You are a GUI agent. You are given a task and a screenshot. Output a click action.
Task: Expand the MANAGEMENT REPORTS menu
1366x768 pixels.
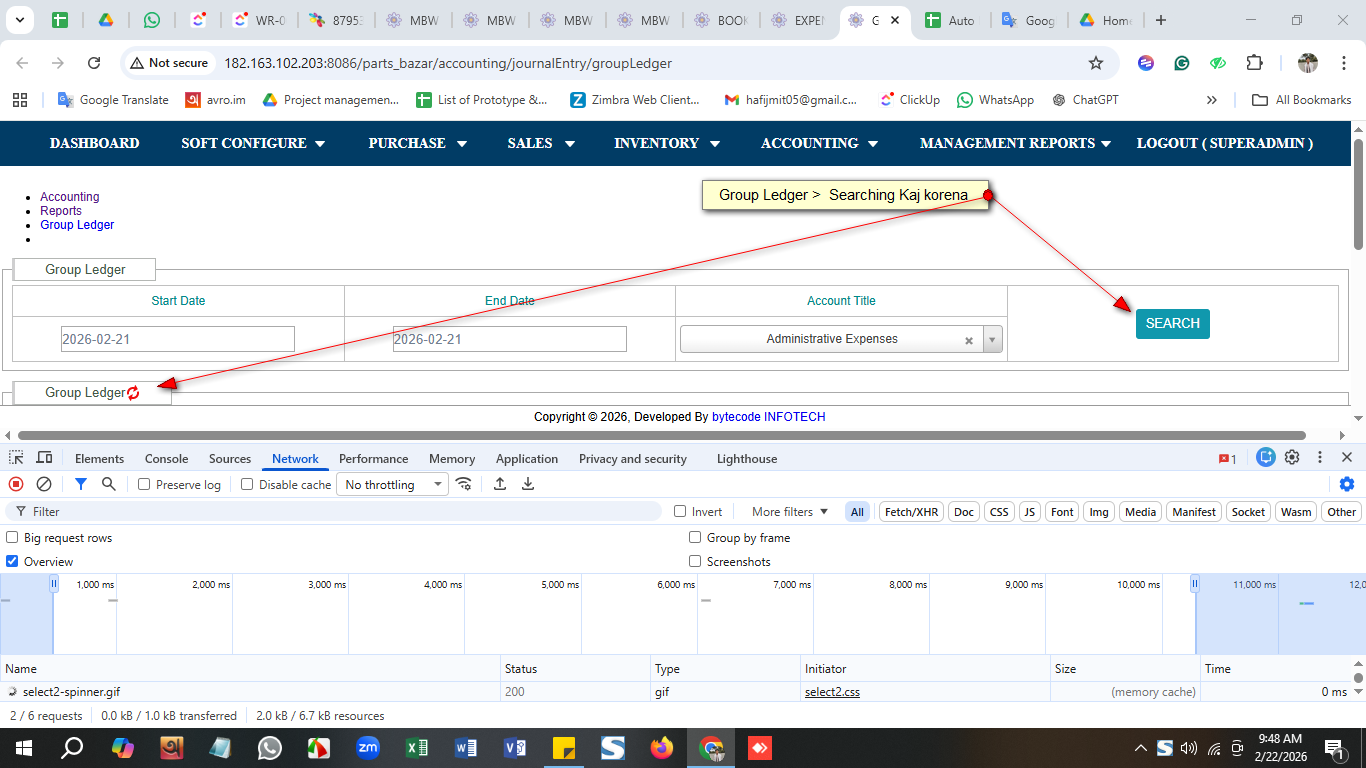[1015, 144]
